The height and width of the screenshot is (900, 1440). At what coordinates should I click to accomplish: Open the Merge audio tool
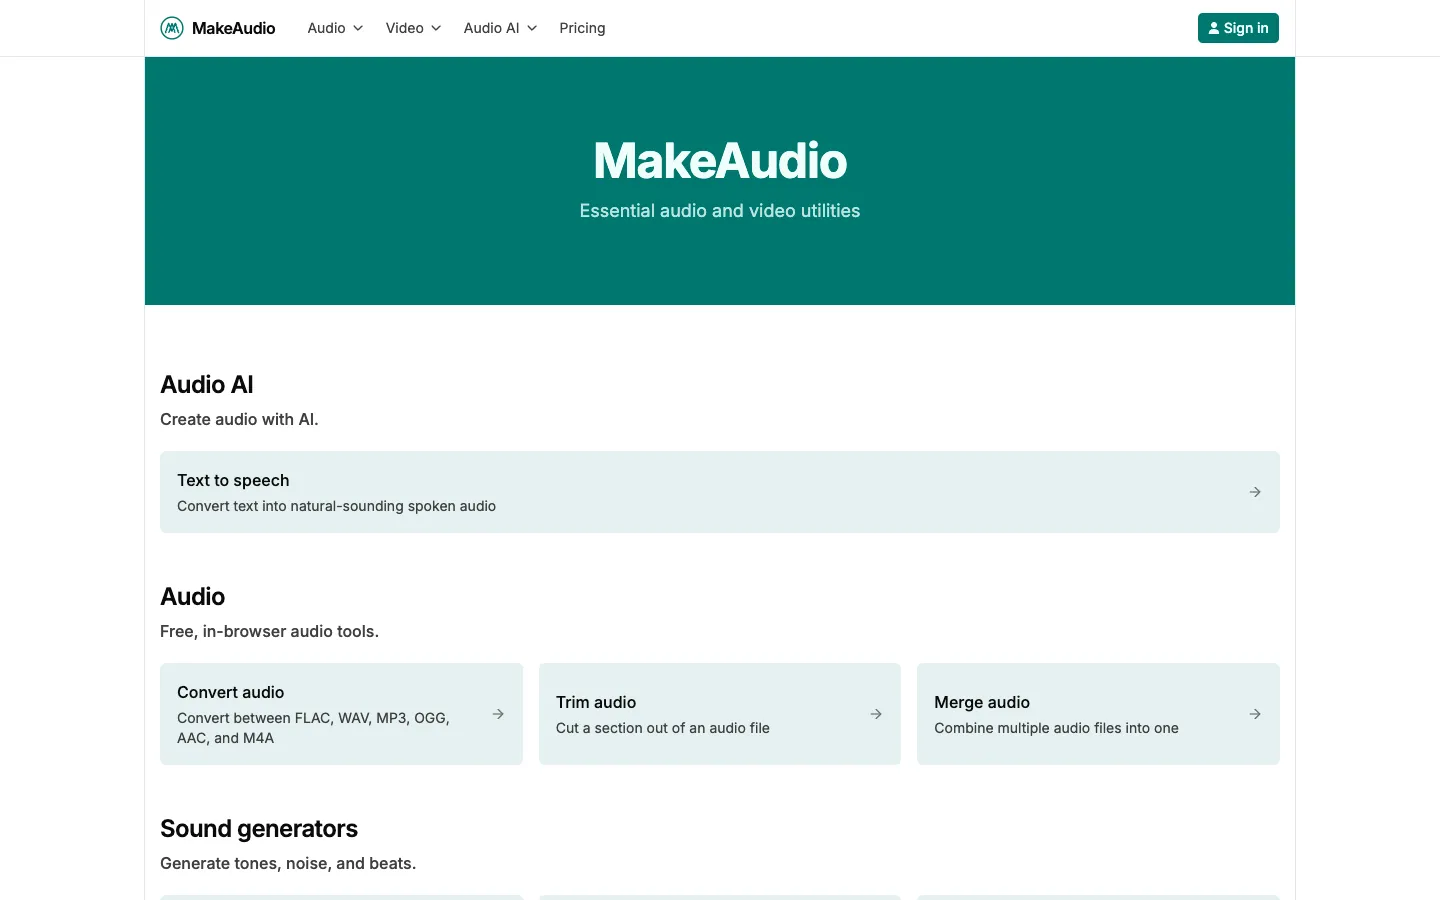pos(1098,714)
